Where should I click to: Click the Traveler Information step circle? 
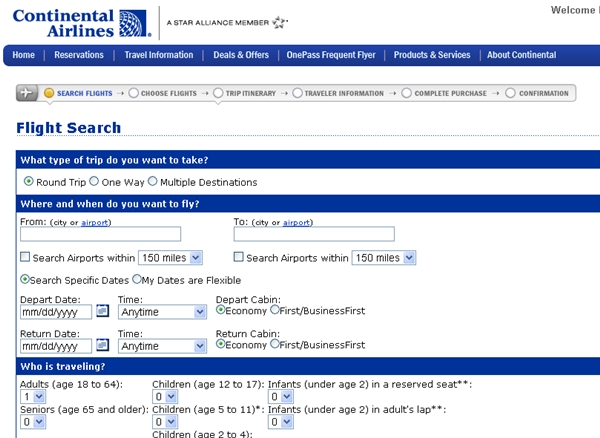pos(297,93)
